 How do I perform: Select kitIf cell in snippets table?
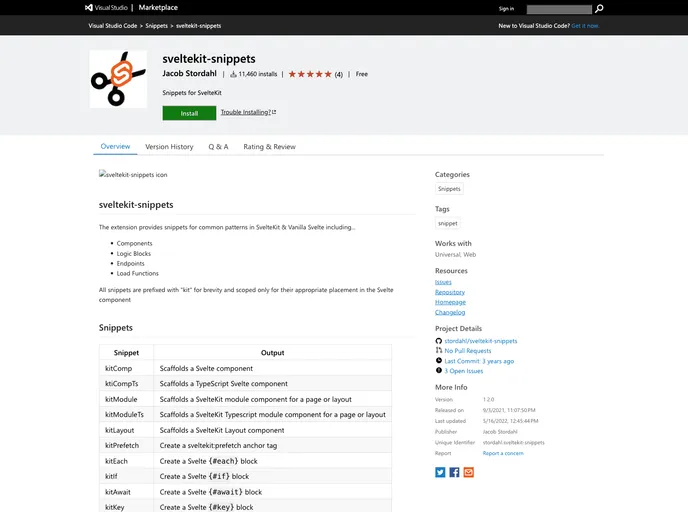[x=126, y=476]
